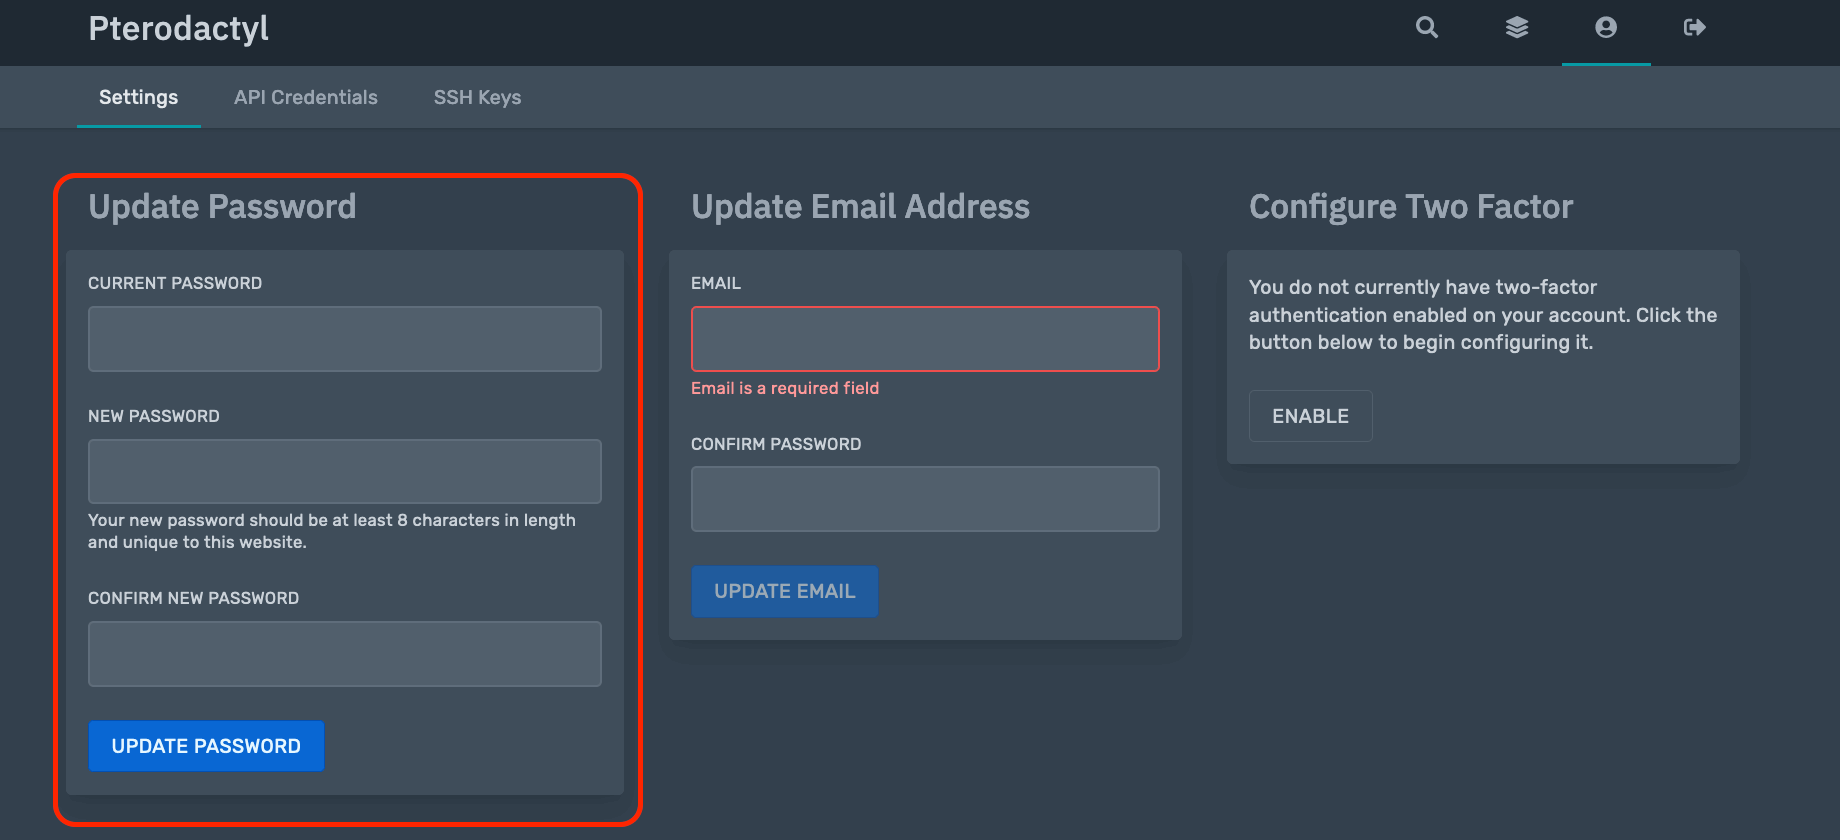Open the search icon in the header
Screen dimensions: 1840x840
pos(1427,28)
